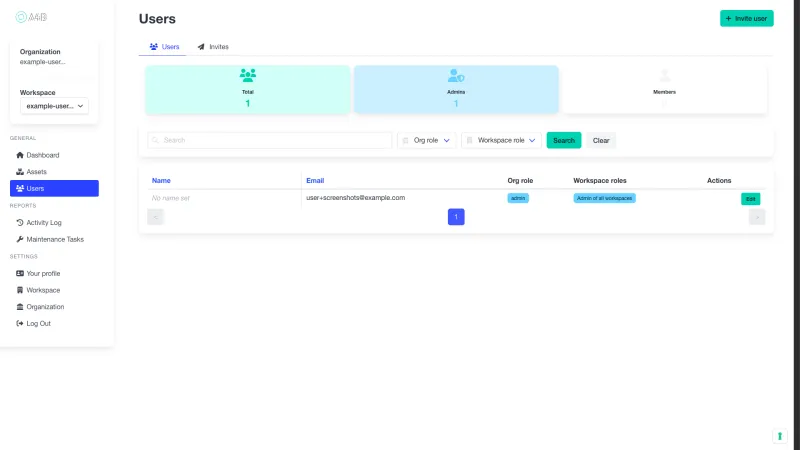Click the Log Out arrow icon
This screenshot has height=450, width=800.
(20, 323)
